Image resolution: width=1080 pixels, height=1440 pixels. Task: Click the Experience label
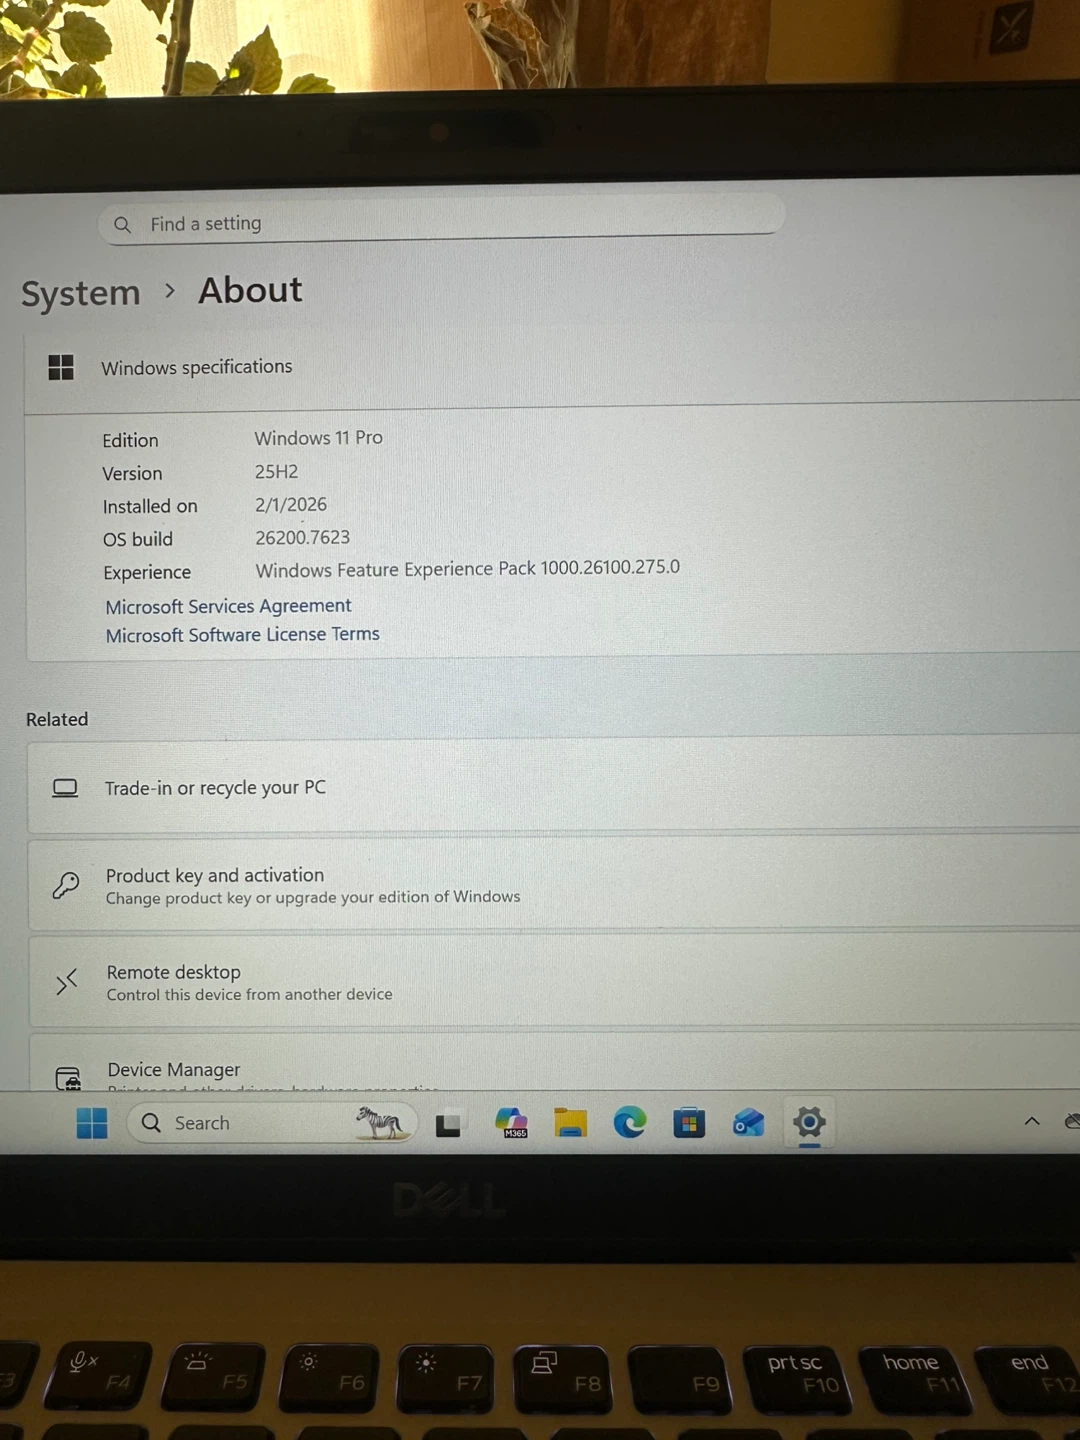pyautogui.click(x=147, y=572)
